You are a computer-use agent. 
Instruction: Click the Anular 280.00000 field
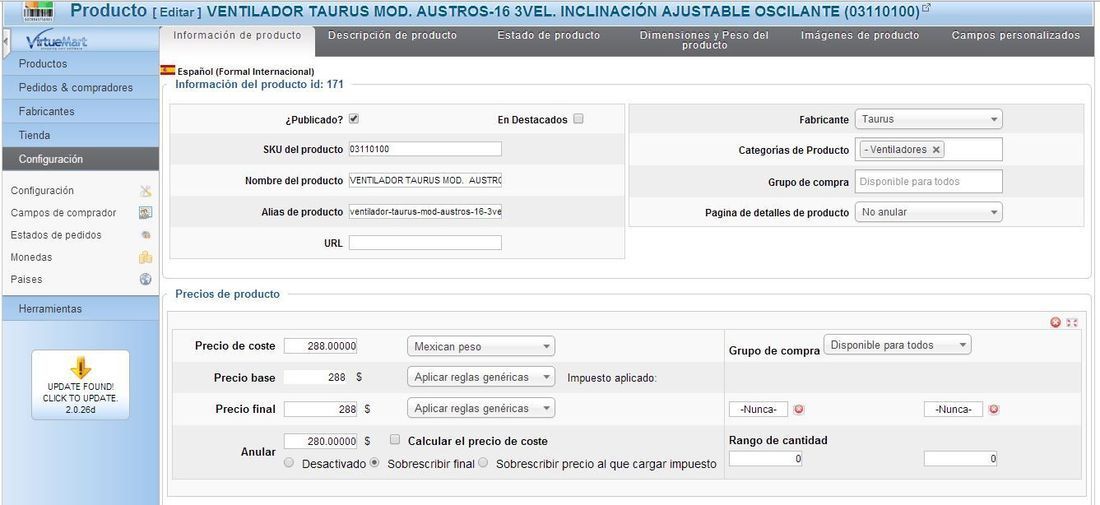click(x=321, y=441)
